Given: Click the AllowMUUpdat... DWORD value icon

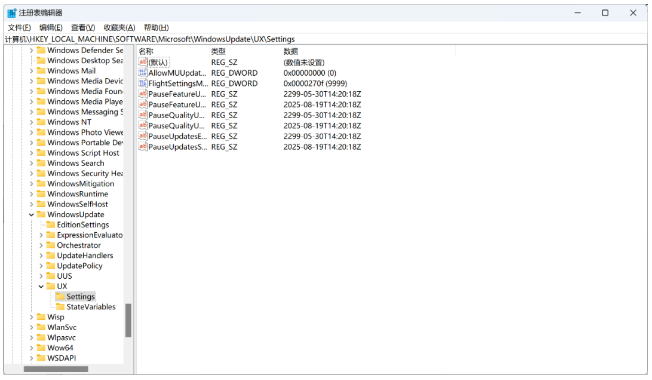Looking at the screenshot, I should tap(143, 73).
